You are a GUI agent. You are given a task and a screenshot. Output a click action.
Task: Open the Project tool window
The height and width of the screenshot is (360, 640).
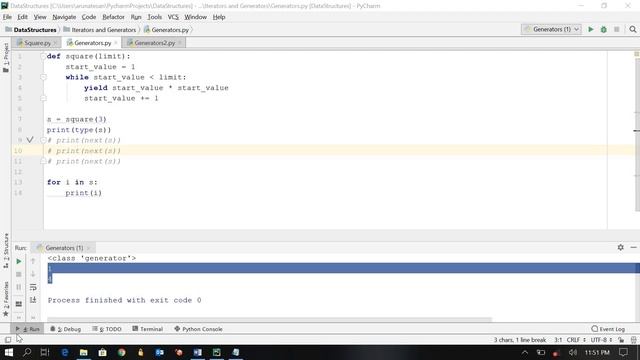(6, 58)
